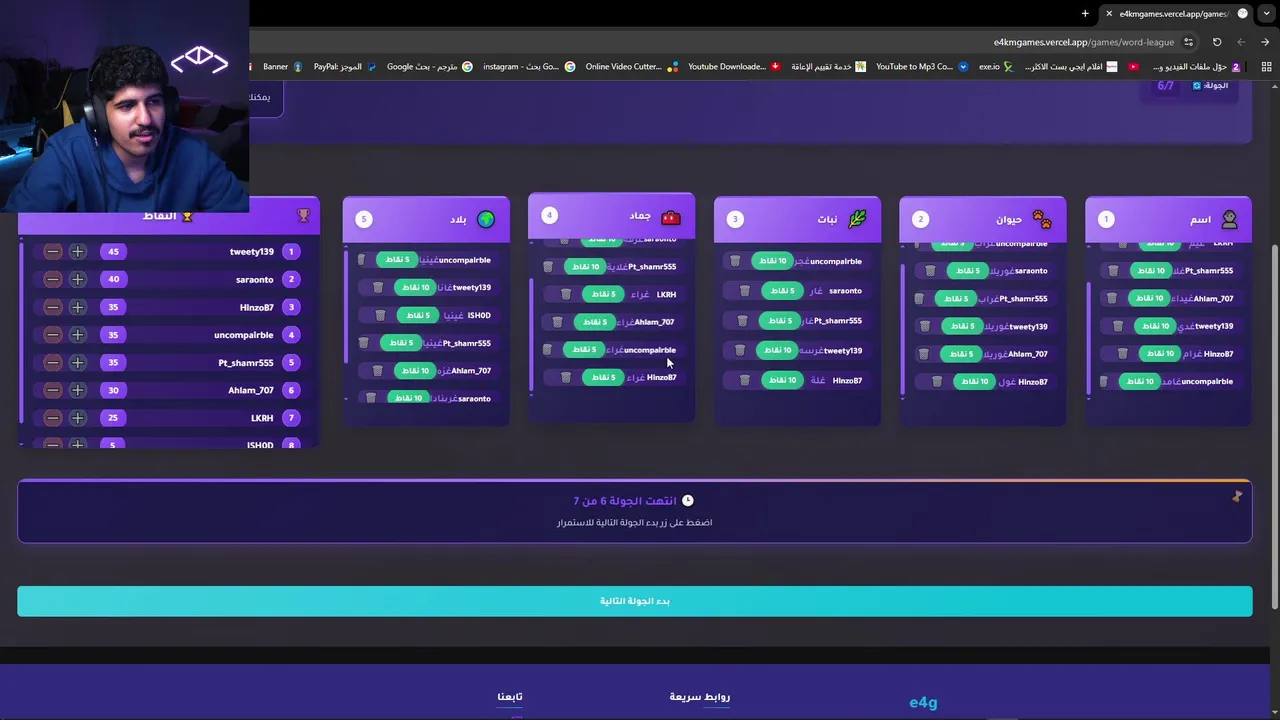Screen dimensions: 1280x720
Task: Subtract points from uncompairble in the leaderboard
Action: click(52, 335)
